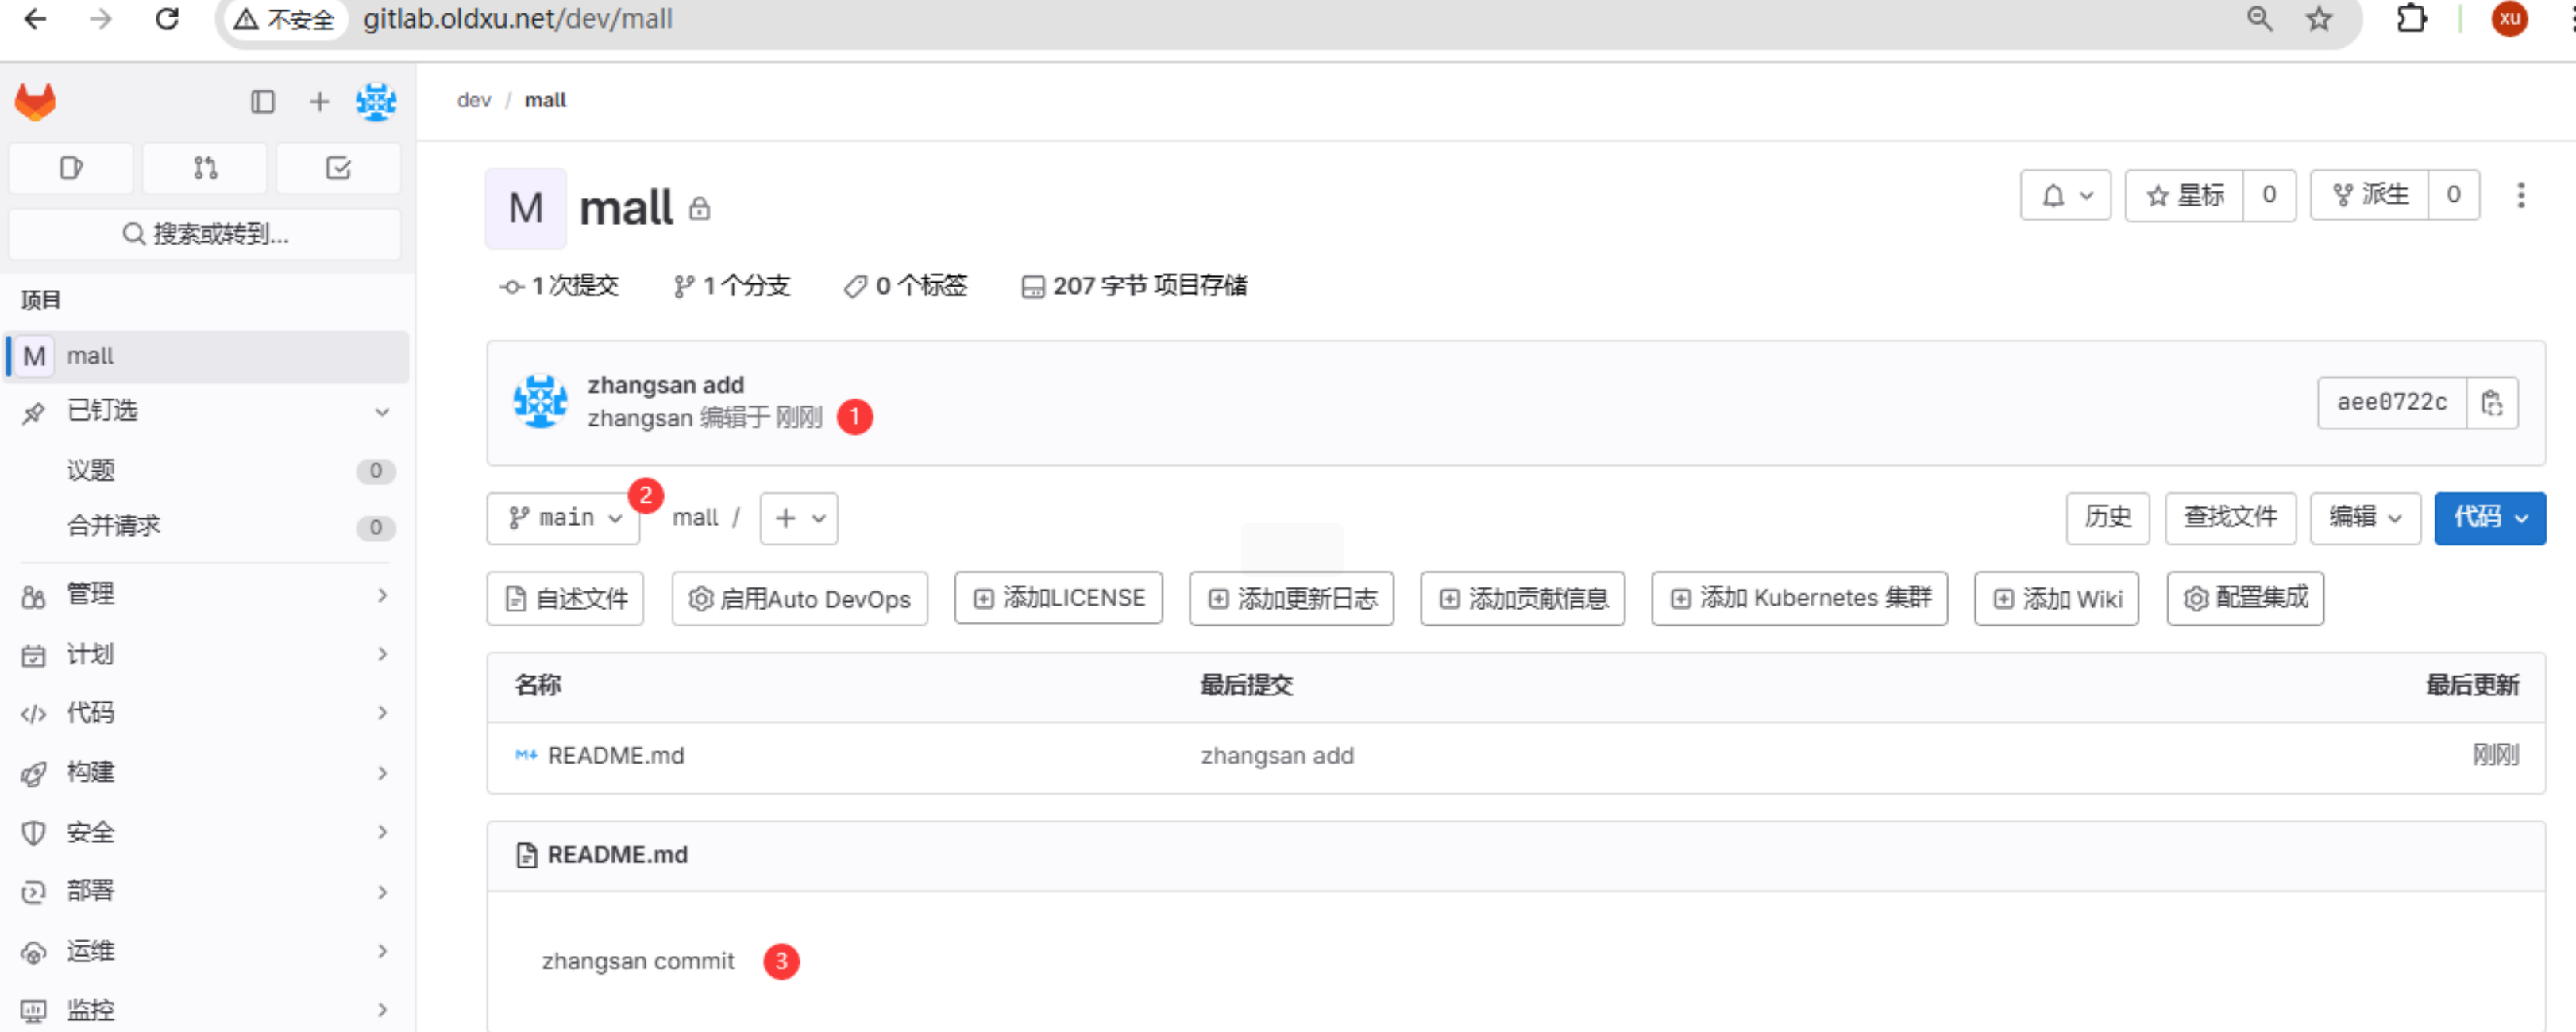
Task: Open the to-do list checkmark icon
Action: click(x=338, y=167)
